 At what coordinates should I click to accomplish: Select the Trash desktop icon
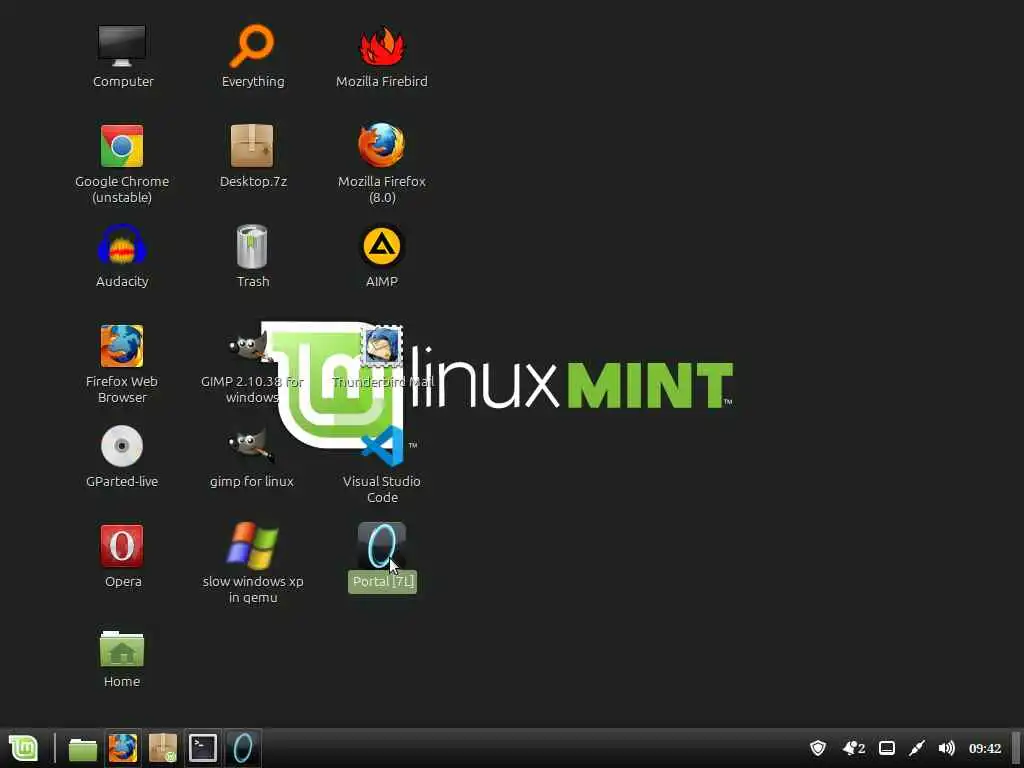point(252,246)
